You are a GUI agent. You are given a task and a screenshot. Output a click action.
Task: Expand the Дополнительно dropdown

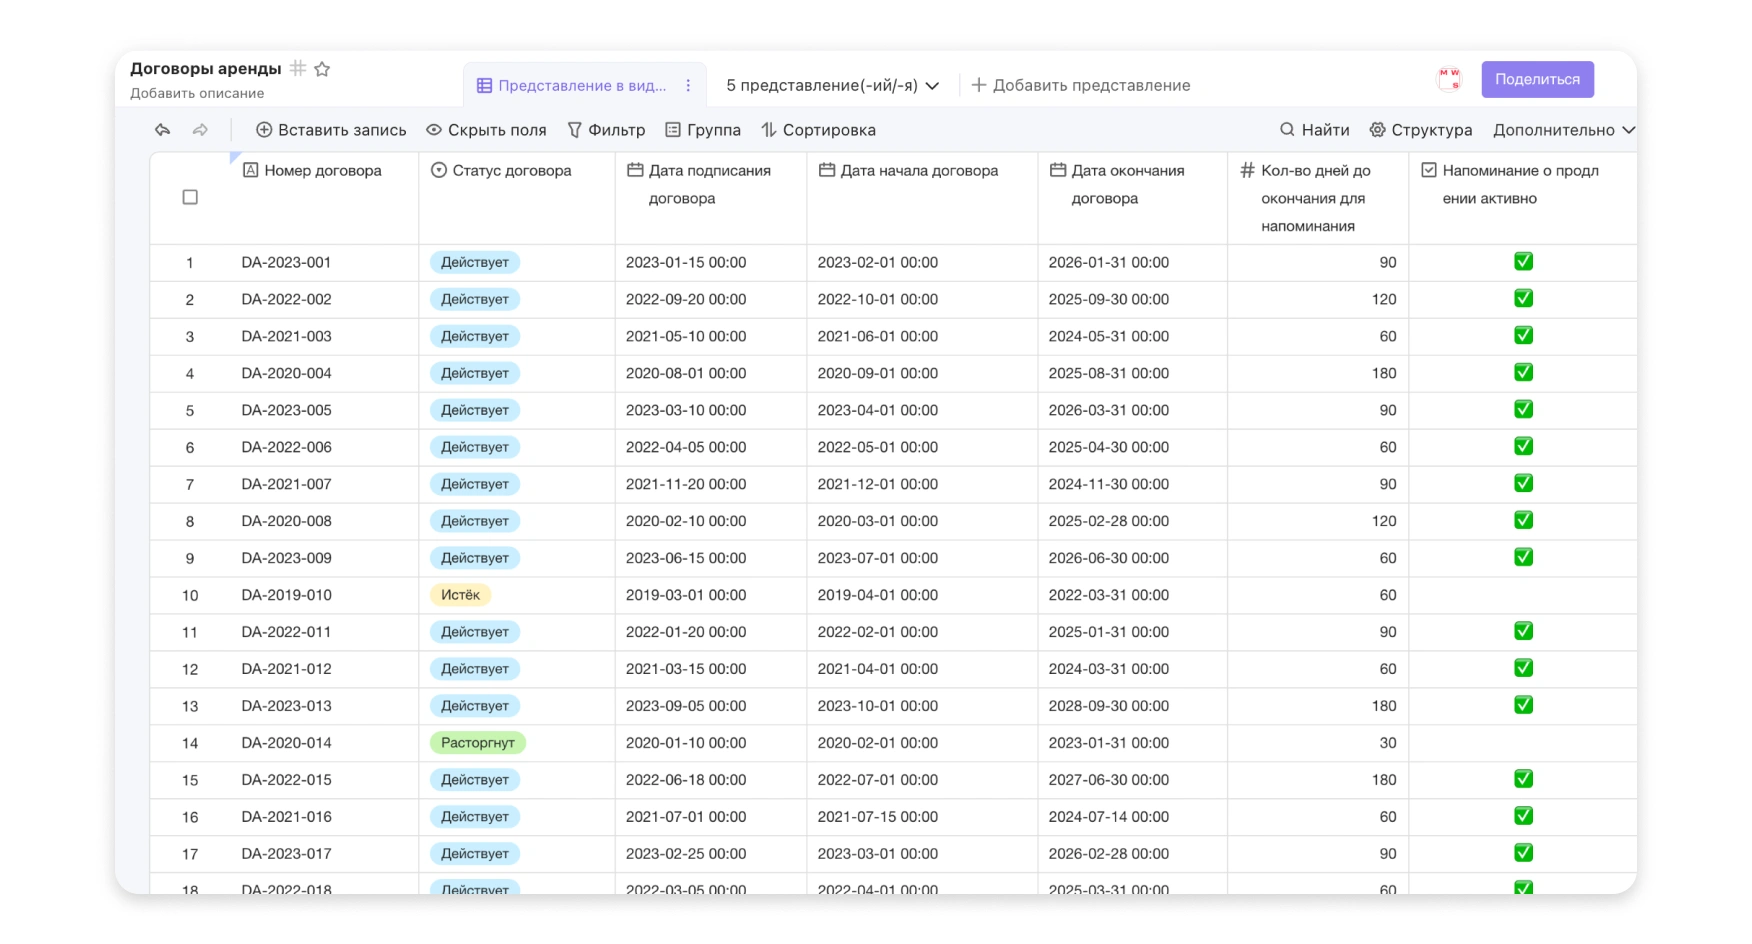pyautogui.click(x=1564, y=130)
